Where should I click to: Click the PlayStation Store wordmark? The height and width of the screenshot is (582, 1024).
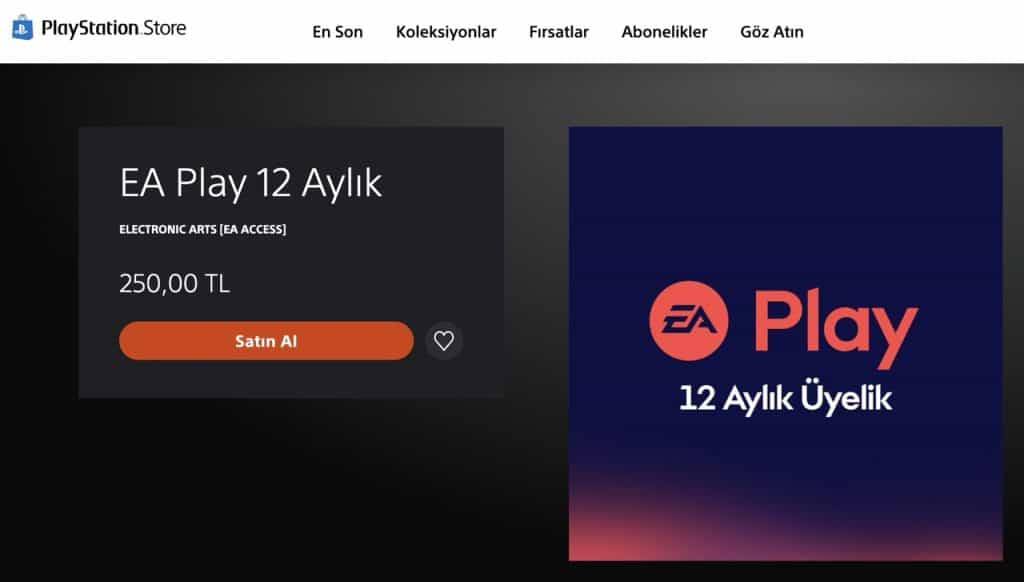point(114,28)
